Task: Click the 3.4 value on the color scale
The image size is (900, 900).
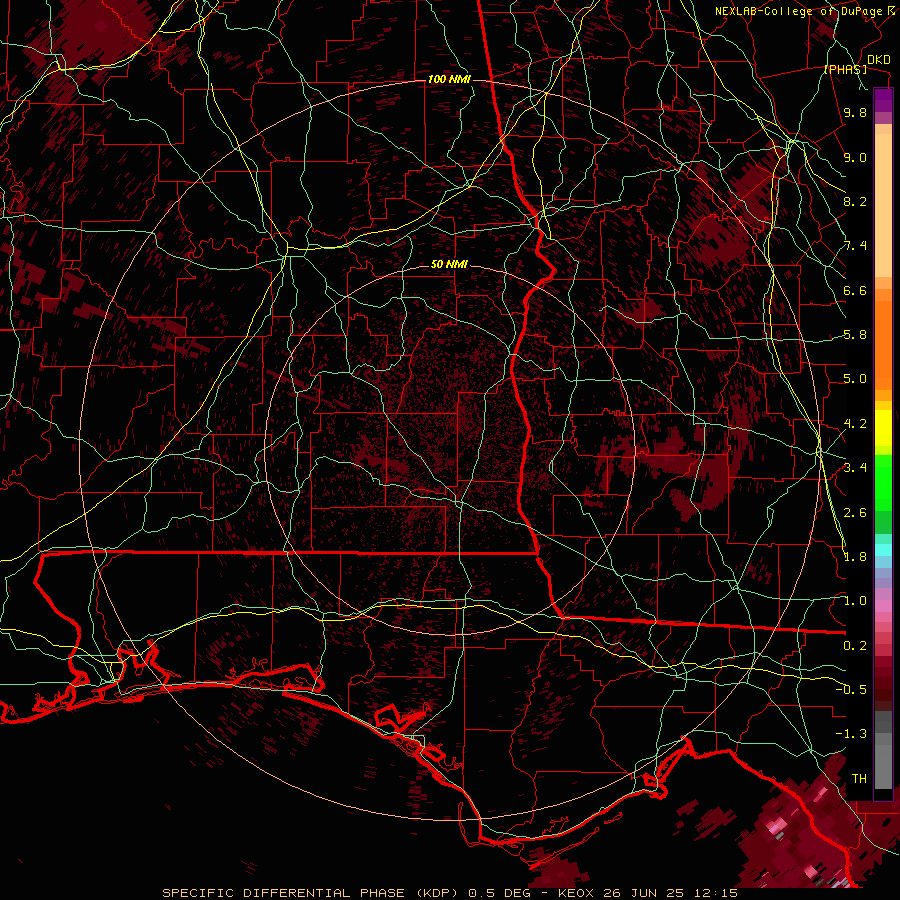Action: coord(855,468)
